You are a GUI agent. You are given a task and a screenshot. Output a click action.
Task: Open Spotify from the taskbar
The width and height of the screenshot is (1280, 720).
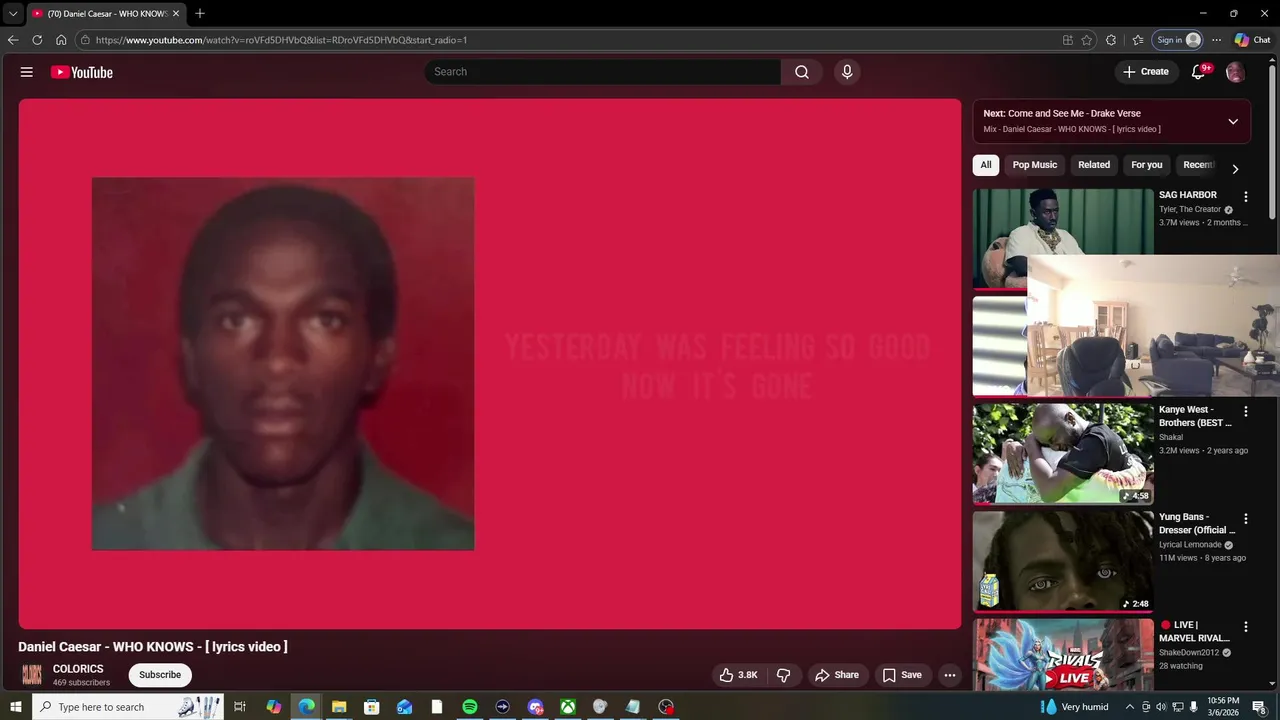pyautogui.click(x=470, y=707)
